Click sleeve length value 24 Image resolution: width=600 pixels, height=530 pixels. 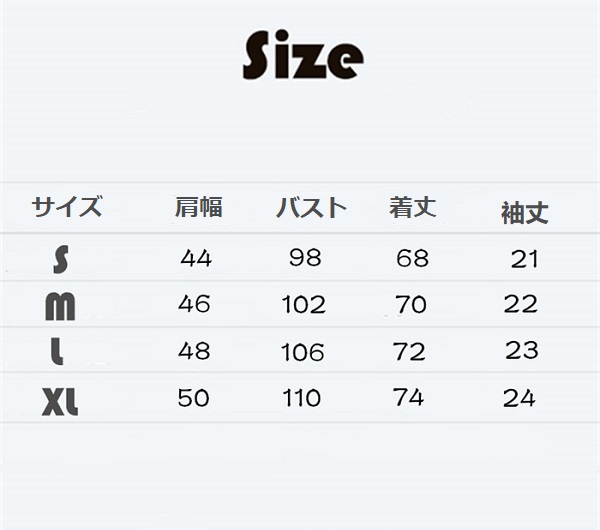tap(519, 398)
